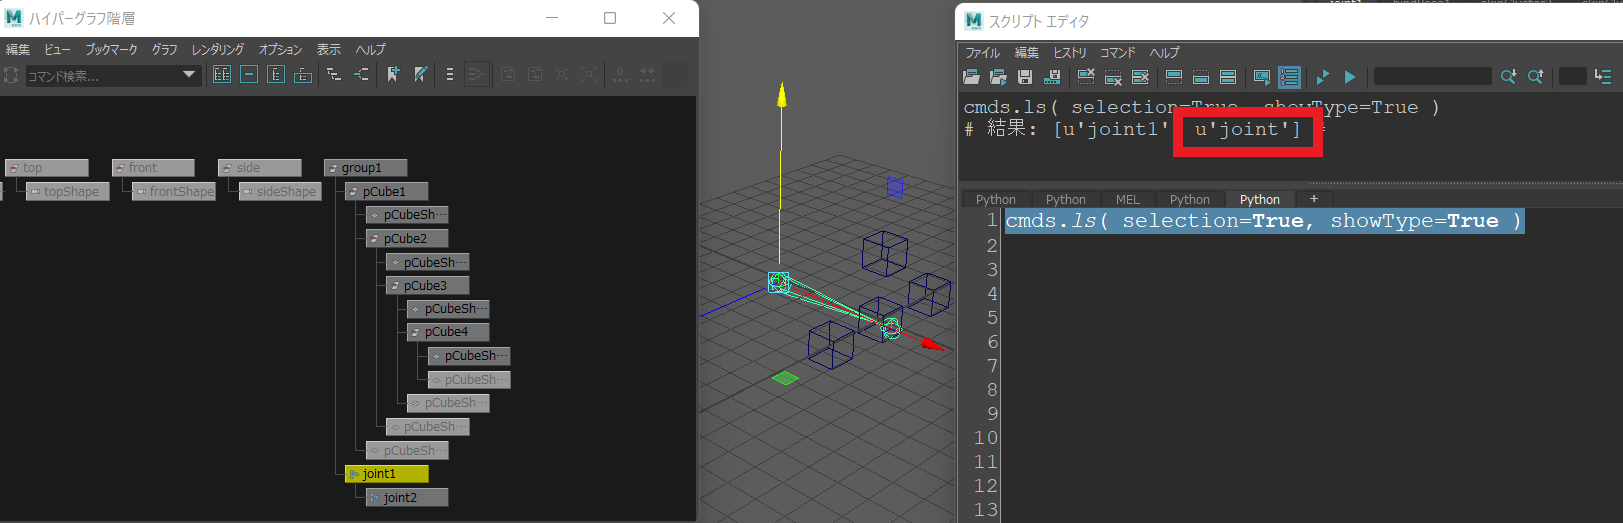Open the ヒストリ menu in Script Editor
The height and width of the screenshot is (523, 1623).
[1069, 53]
